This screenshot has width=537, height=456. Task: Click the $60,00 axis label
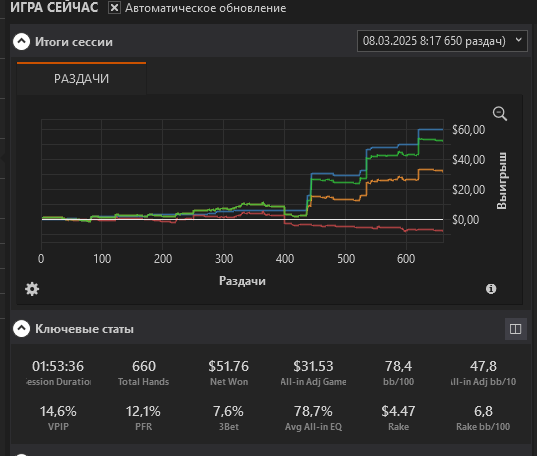[469, 130]
